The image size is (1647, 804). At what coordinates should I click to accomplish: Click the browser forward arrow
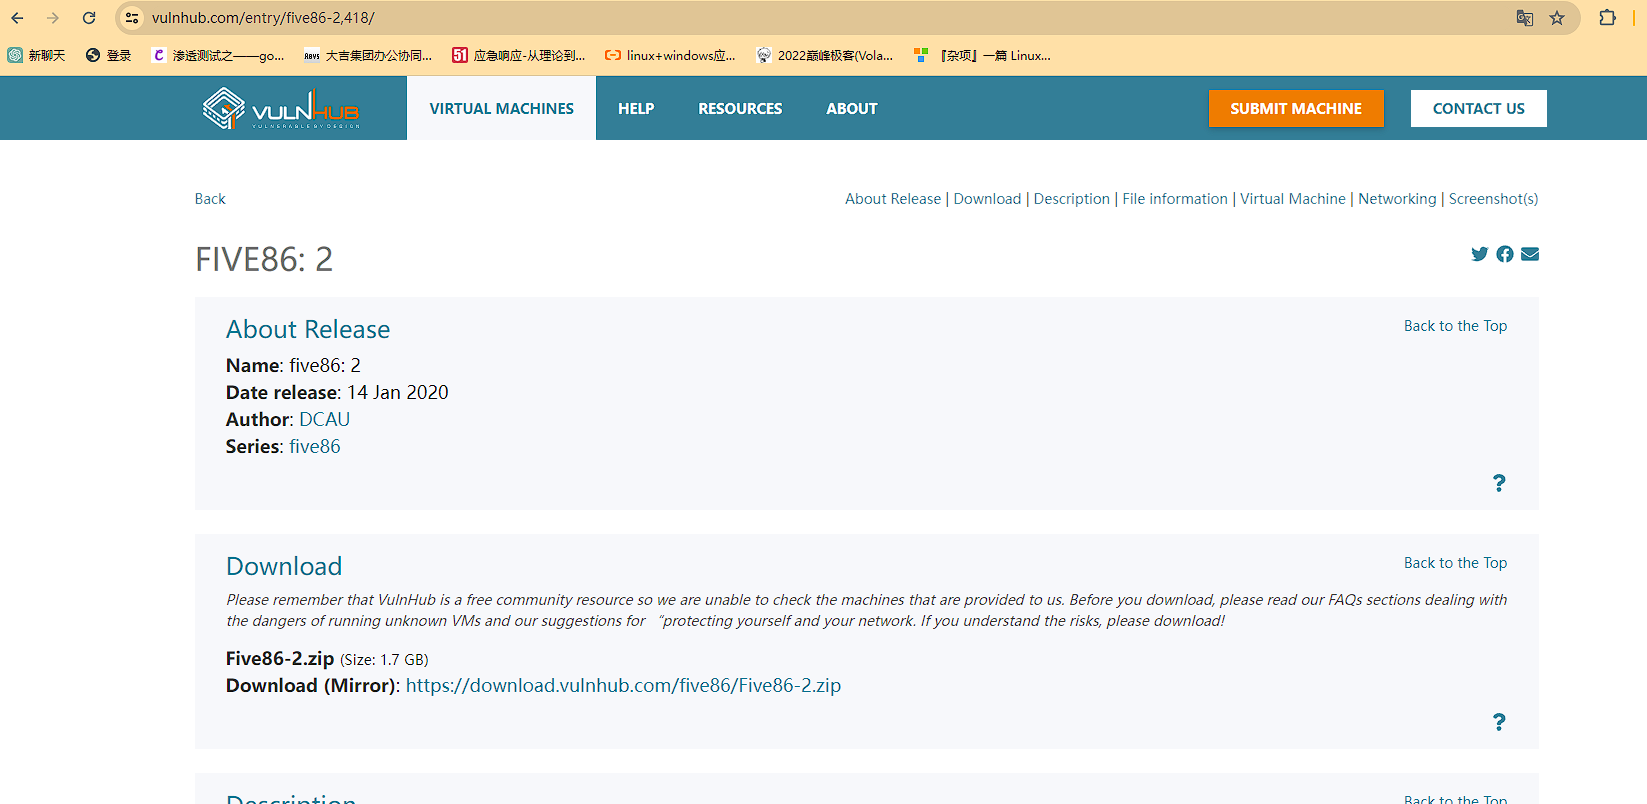point(53,18)
